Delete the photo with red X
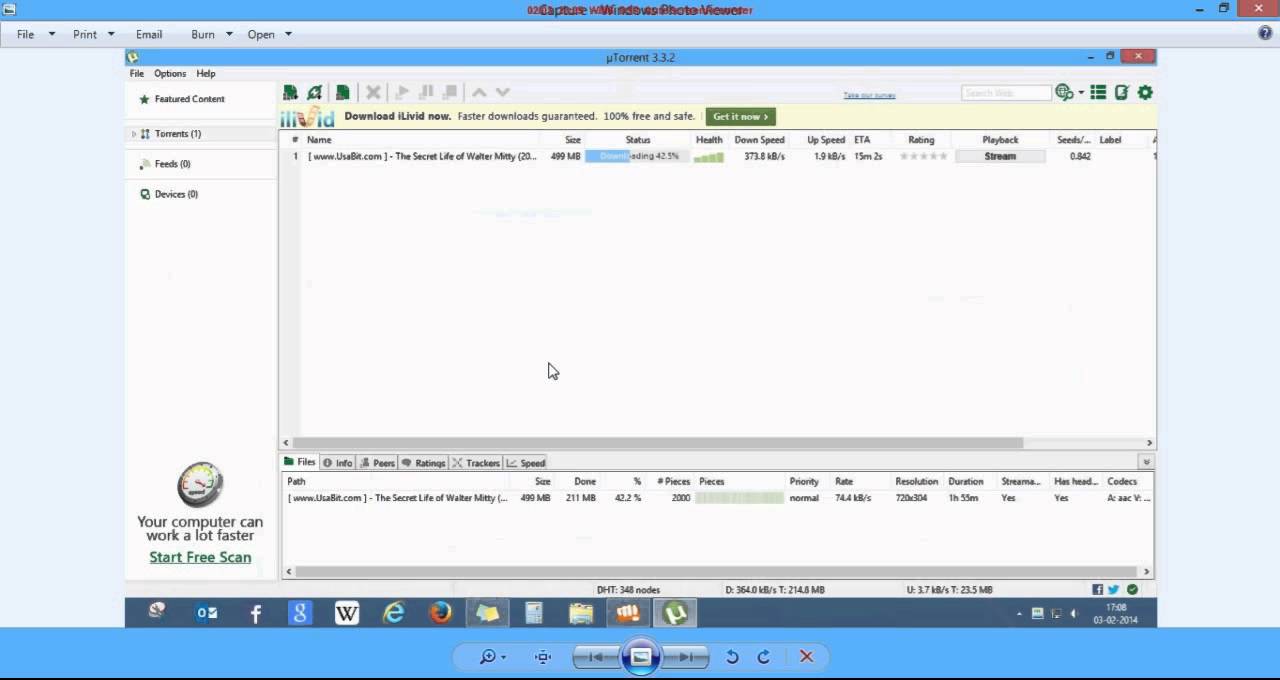This screenshot has width=1280, height=680. [x=806, y=657]
